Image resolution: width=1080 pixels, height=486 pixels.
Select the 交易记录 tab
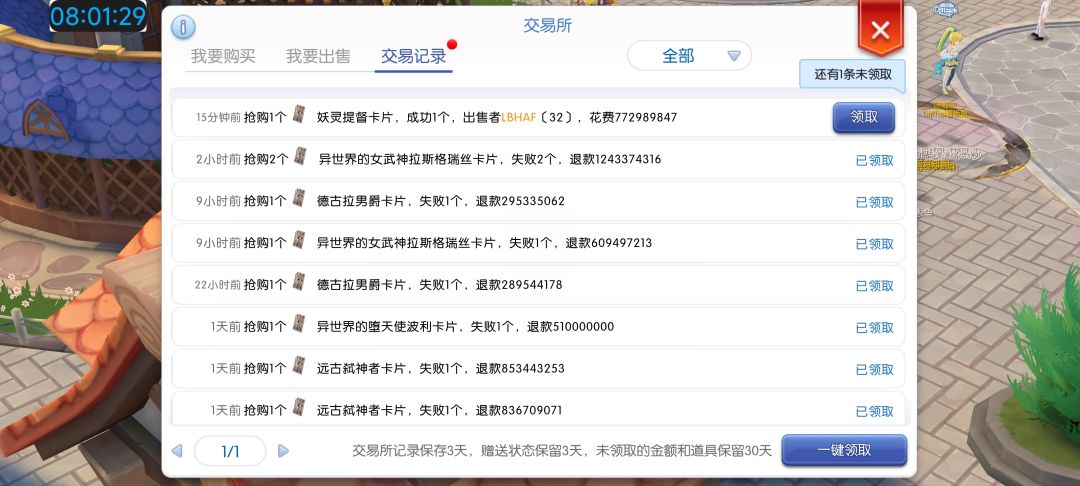tap(414, 56)
